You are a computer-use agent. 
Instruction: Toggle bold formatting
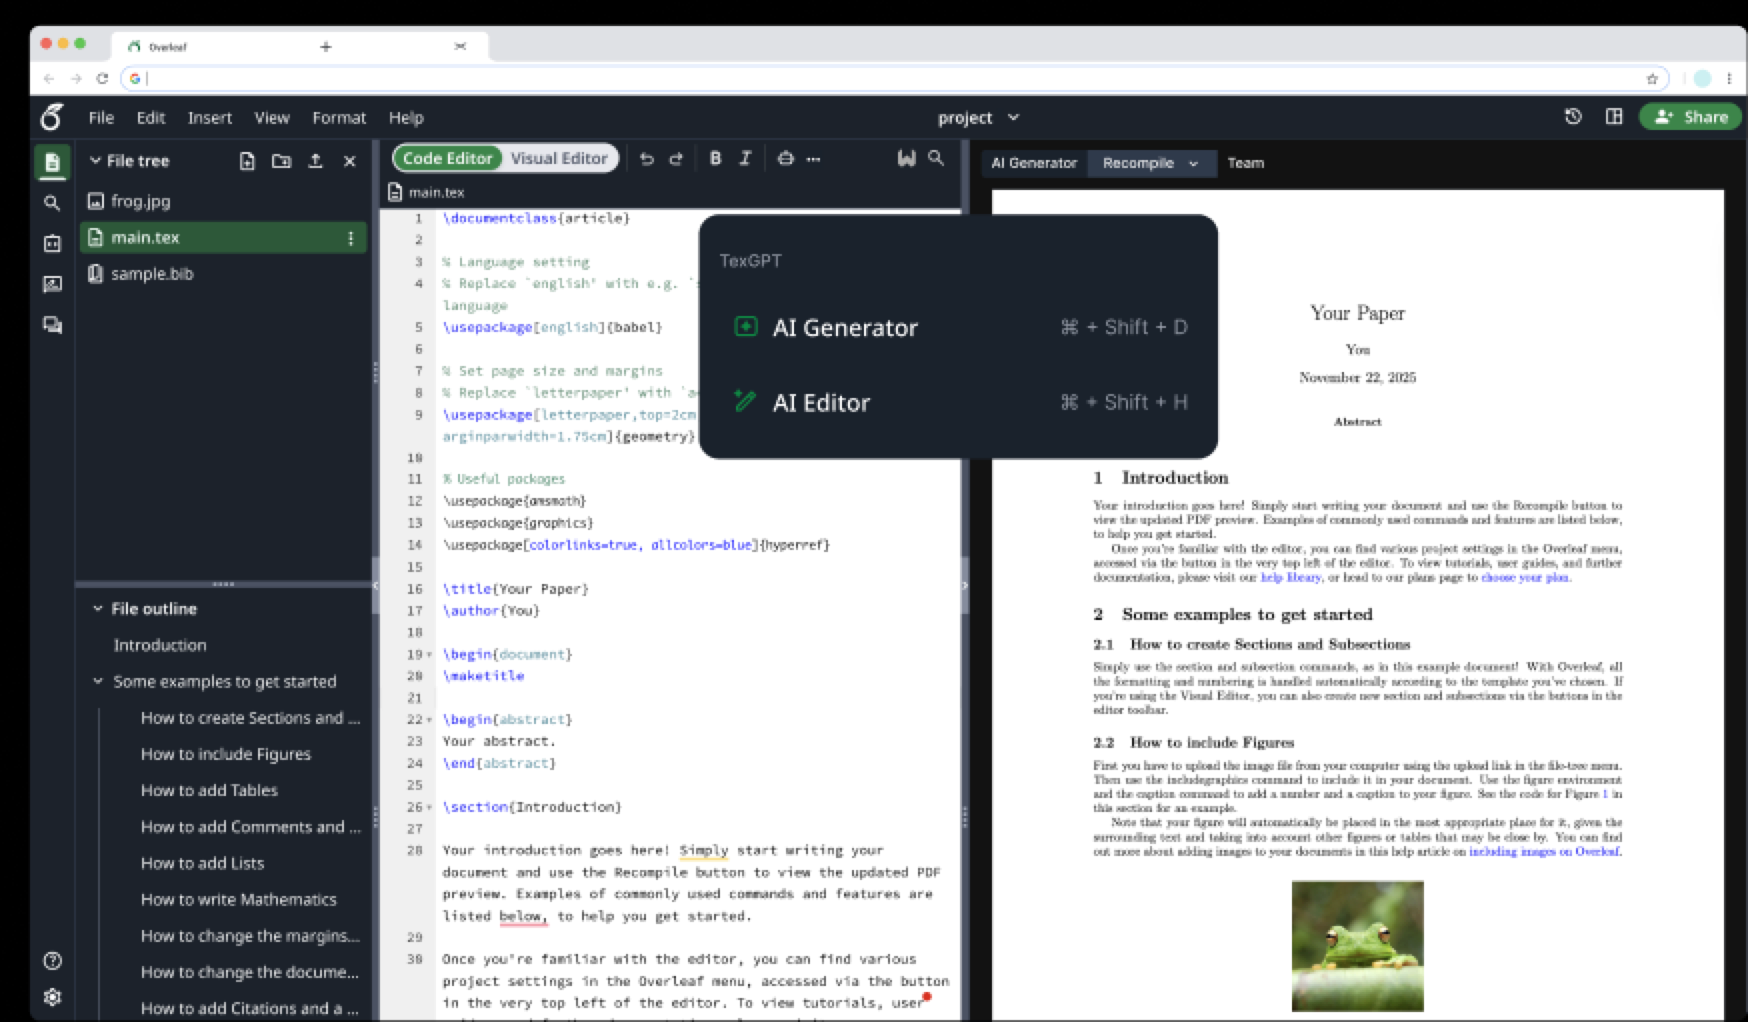pyautogui.click(x=715, y=158)
